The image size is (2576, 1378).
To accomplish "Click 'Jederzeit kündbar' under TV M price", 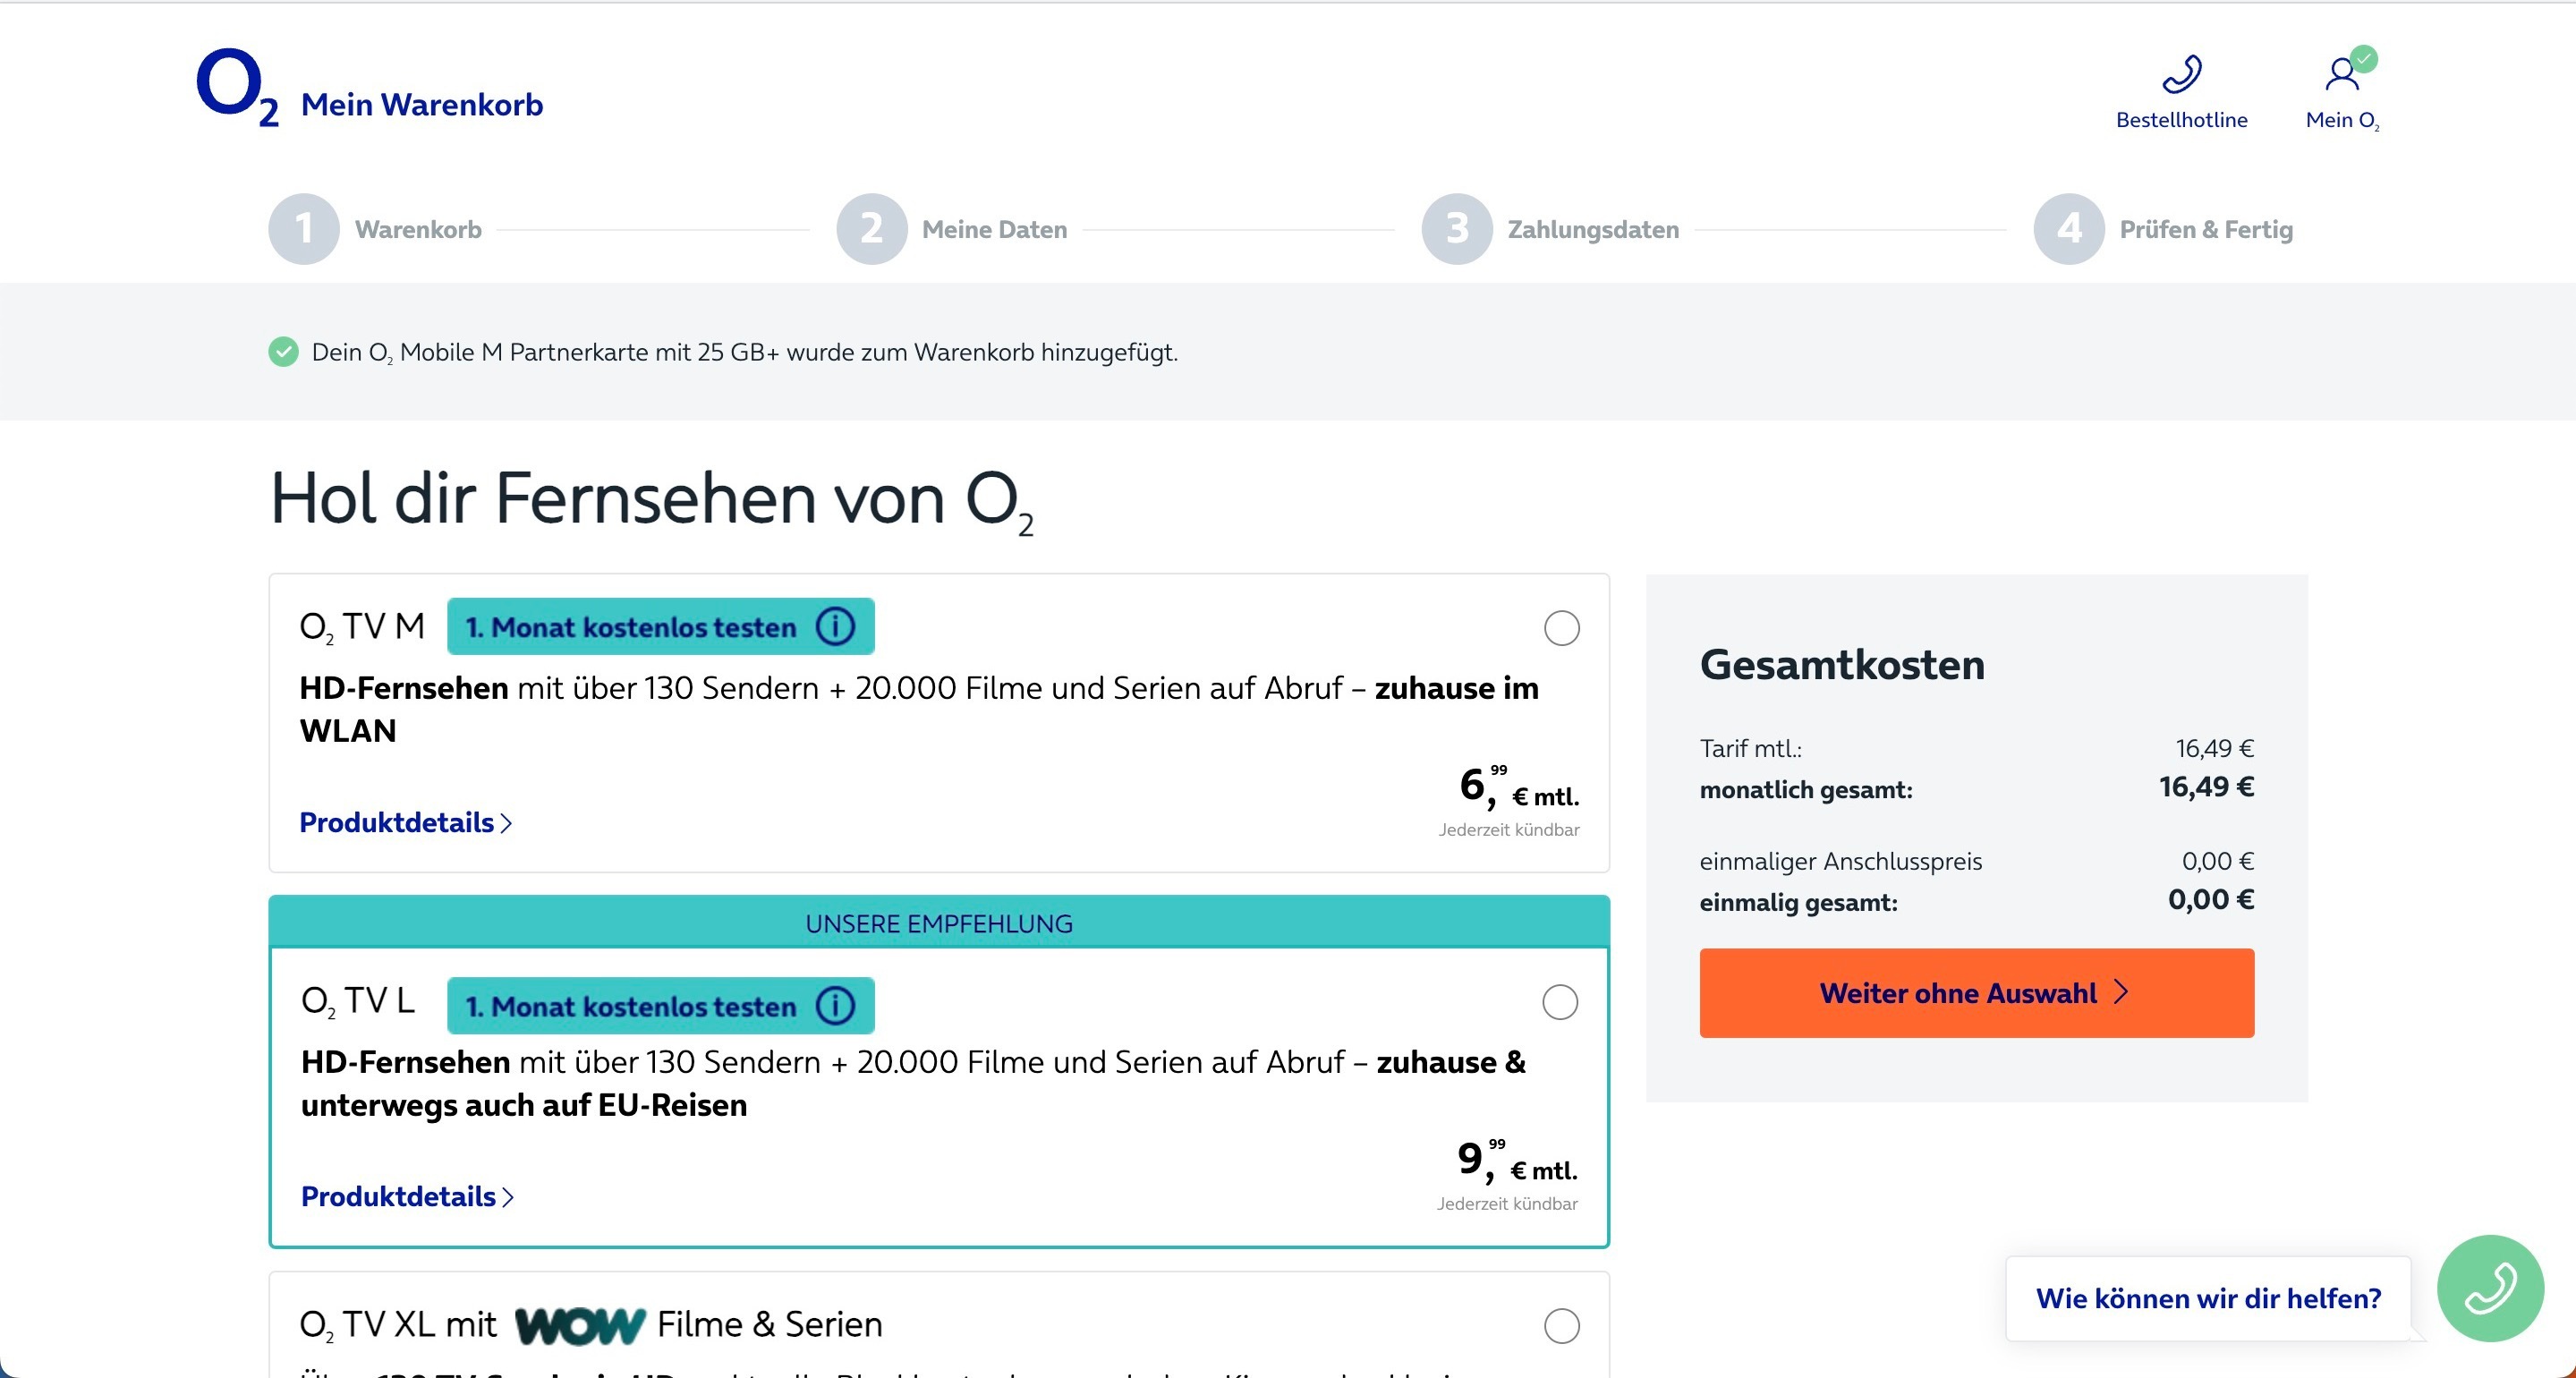I will pos(1509,830).
